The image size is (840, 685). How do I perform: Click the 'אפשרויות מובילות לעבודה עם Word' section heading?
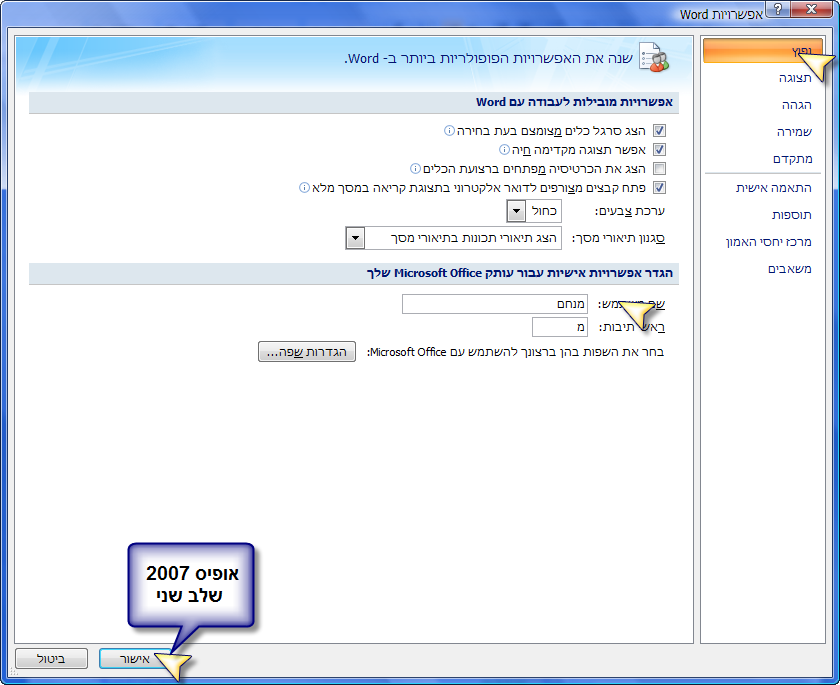tap(574, 102)
